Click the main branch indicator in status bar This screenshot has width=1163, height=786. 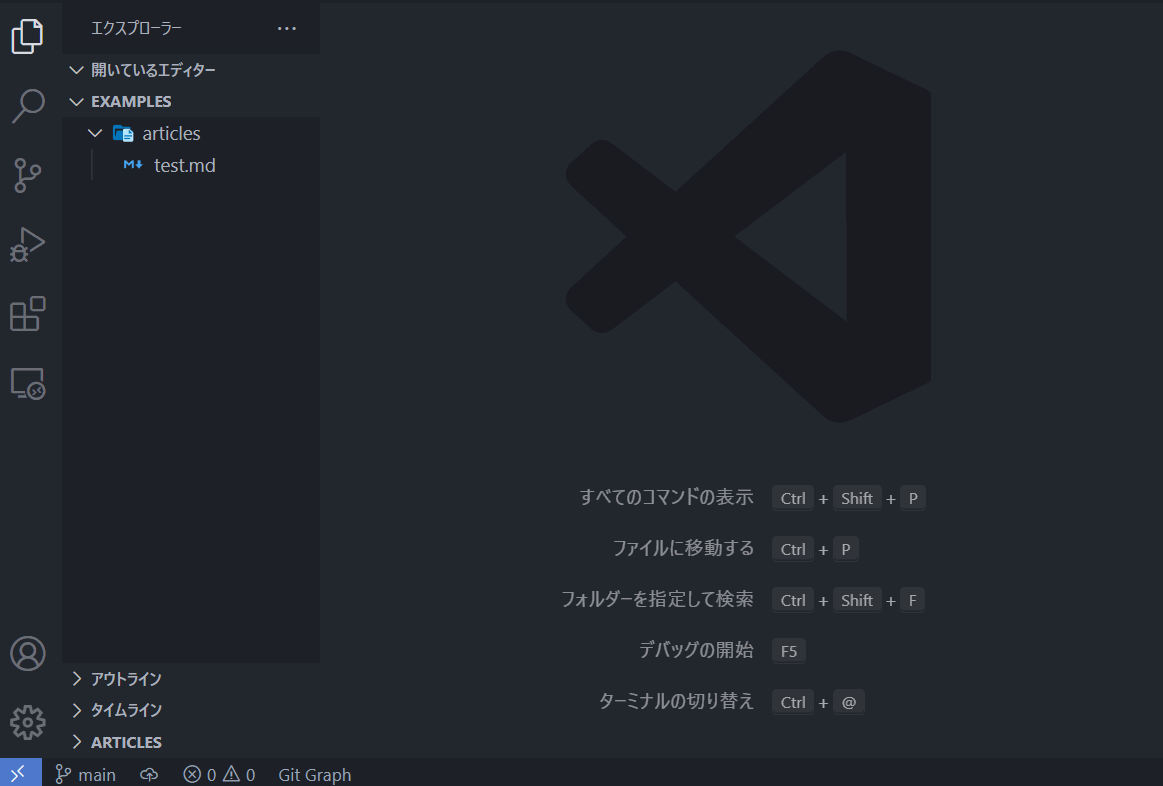pos(86,774)
